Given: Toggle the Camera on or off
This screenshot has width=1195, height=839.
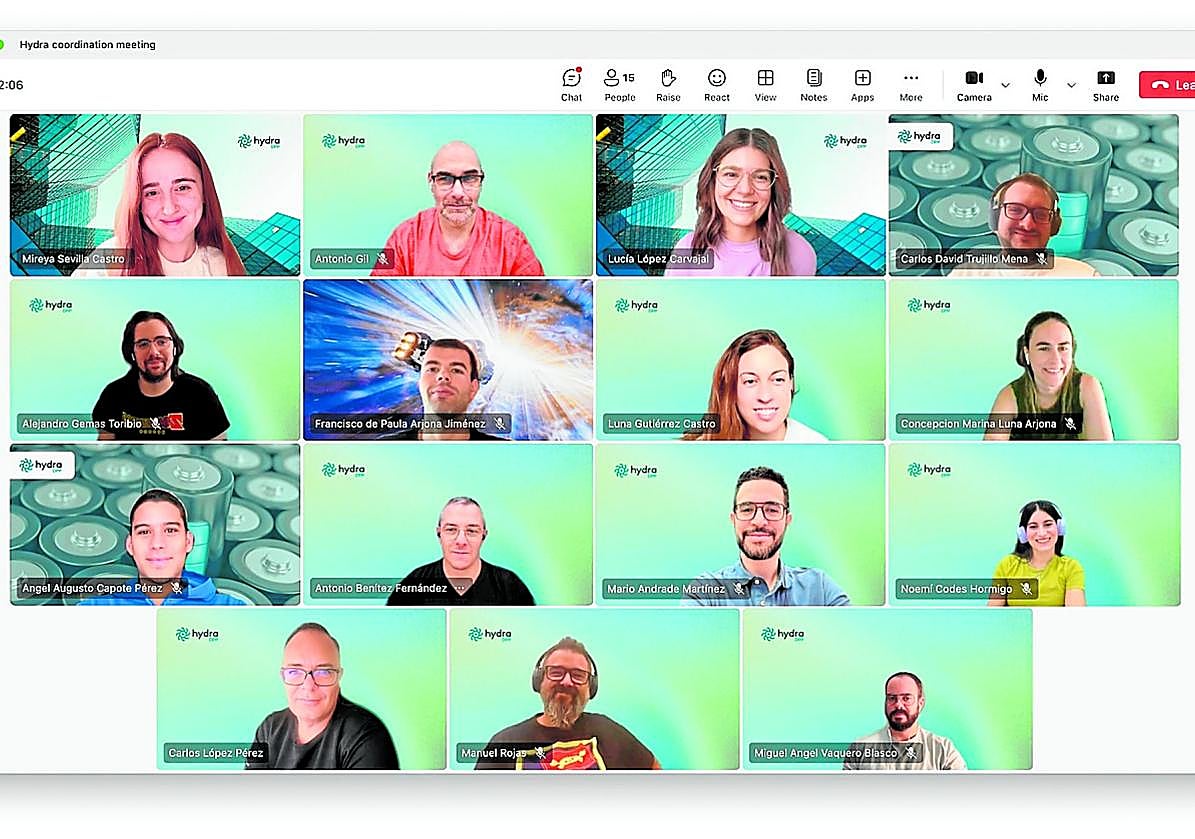Looking at the screenshot, I should pos(973,84).
